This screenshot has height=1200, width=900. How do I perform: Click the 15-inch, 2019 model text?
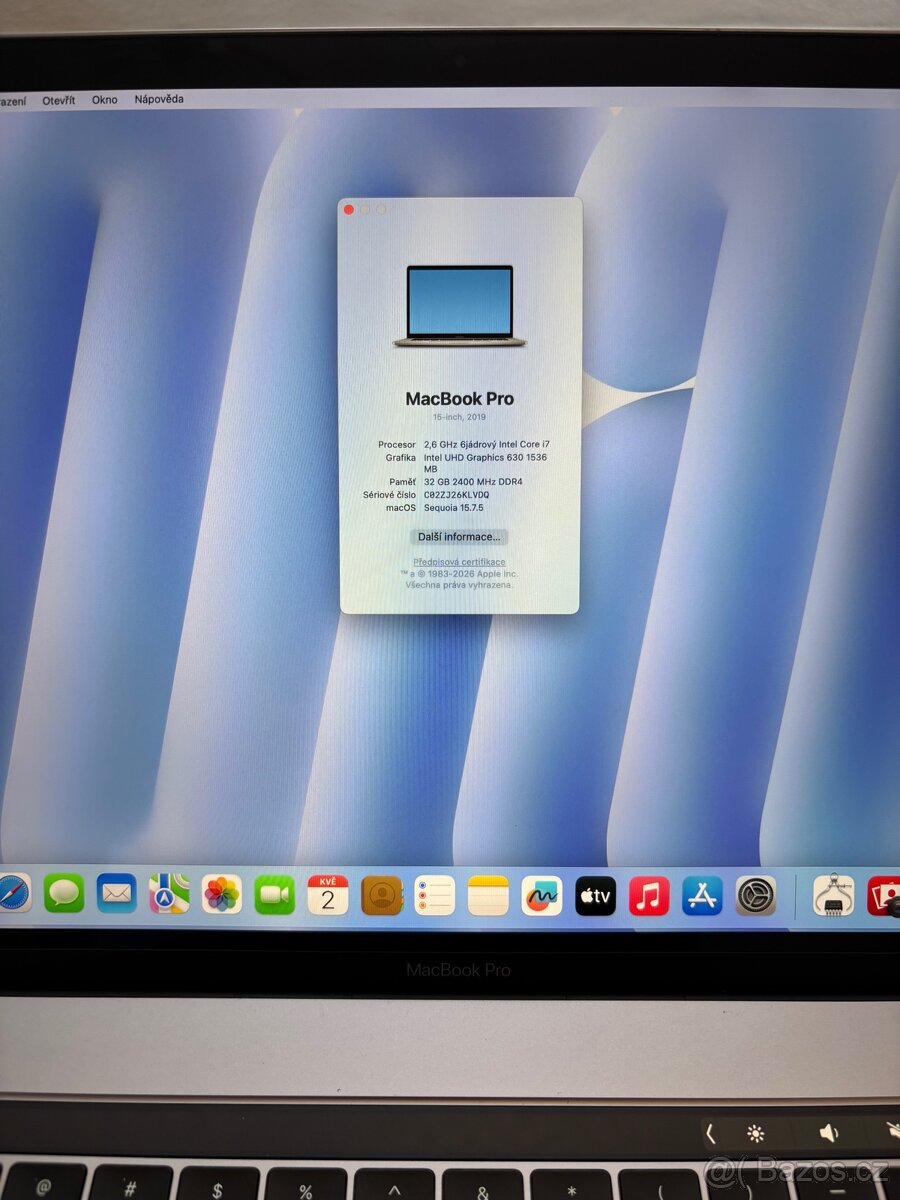(x=459, y=417)
